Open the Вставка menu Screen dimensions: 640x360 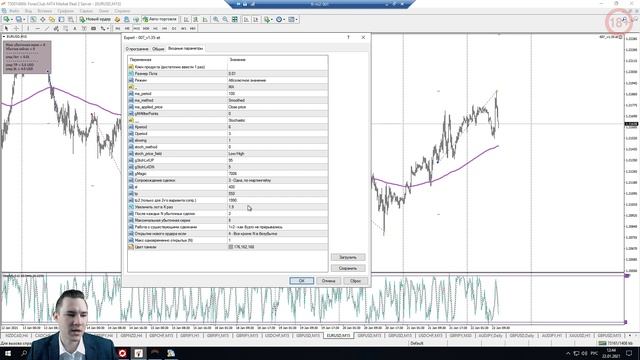point(44,11)
